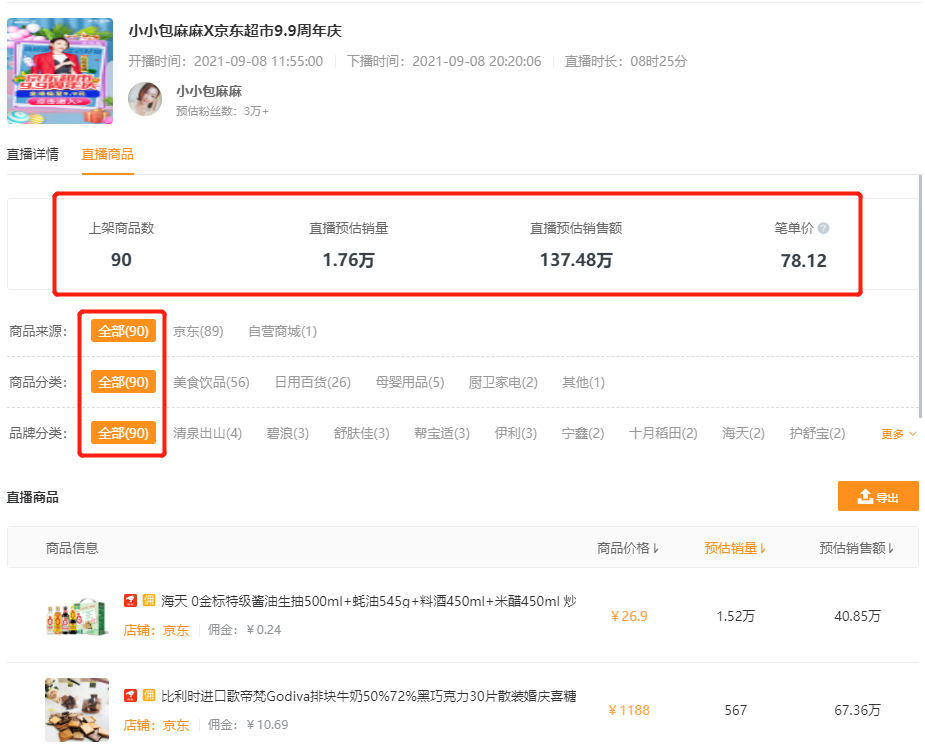Select 全部(90) under 商品来源
This screenshot has height=751, width=925.
click(123, 331)
